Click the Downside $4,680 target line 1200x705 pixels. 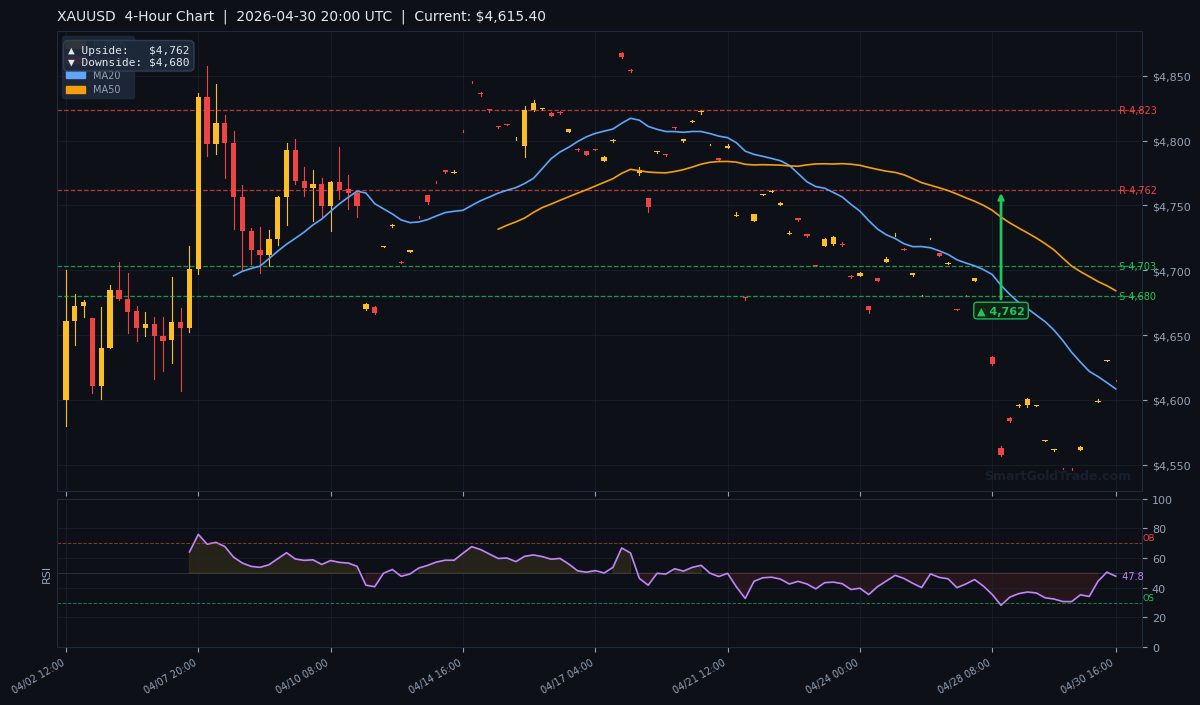(x=128, y=63)
